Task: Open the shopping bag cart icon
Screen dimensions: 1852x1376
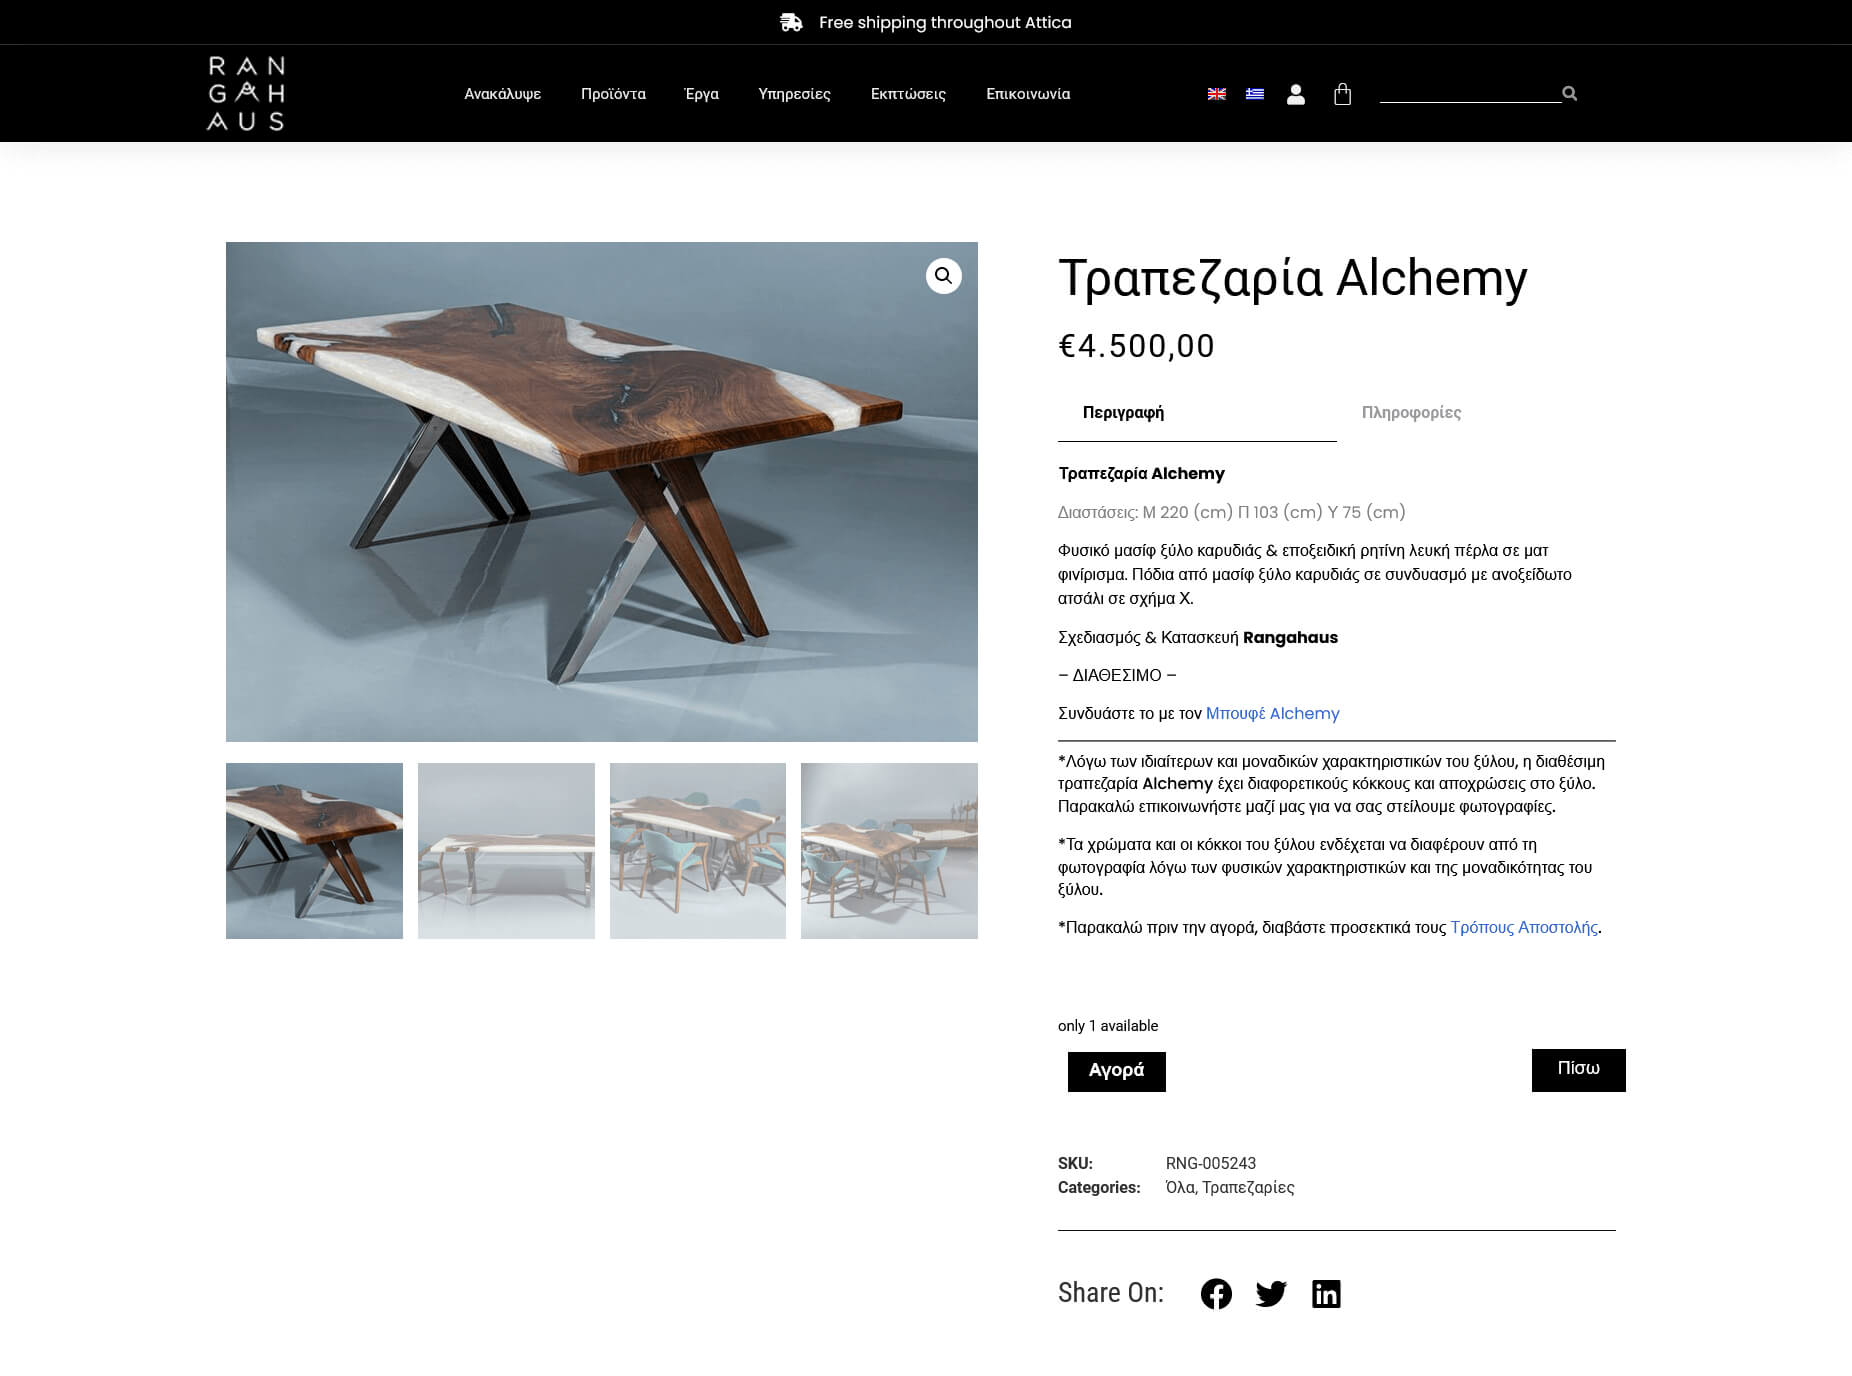Action: tap(1342, 94)
